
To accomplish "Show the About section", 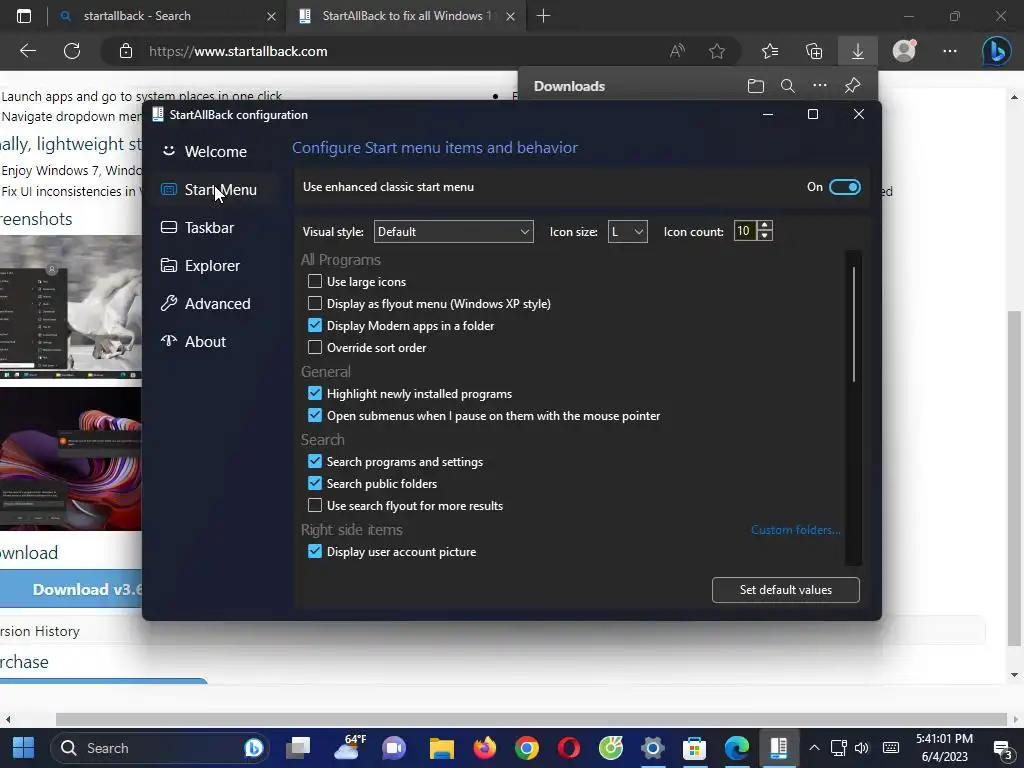I will click(x=193, y=342).
